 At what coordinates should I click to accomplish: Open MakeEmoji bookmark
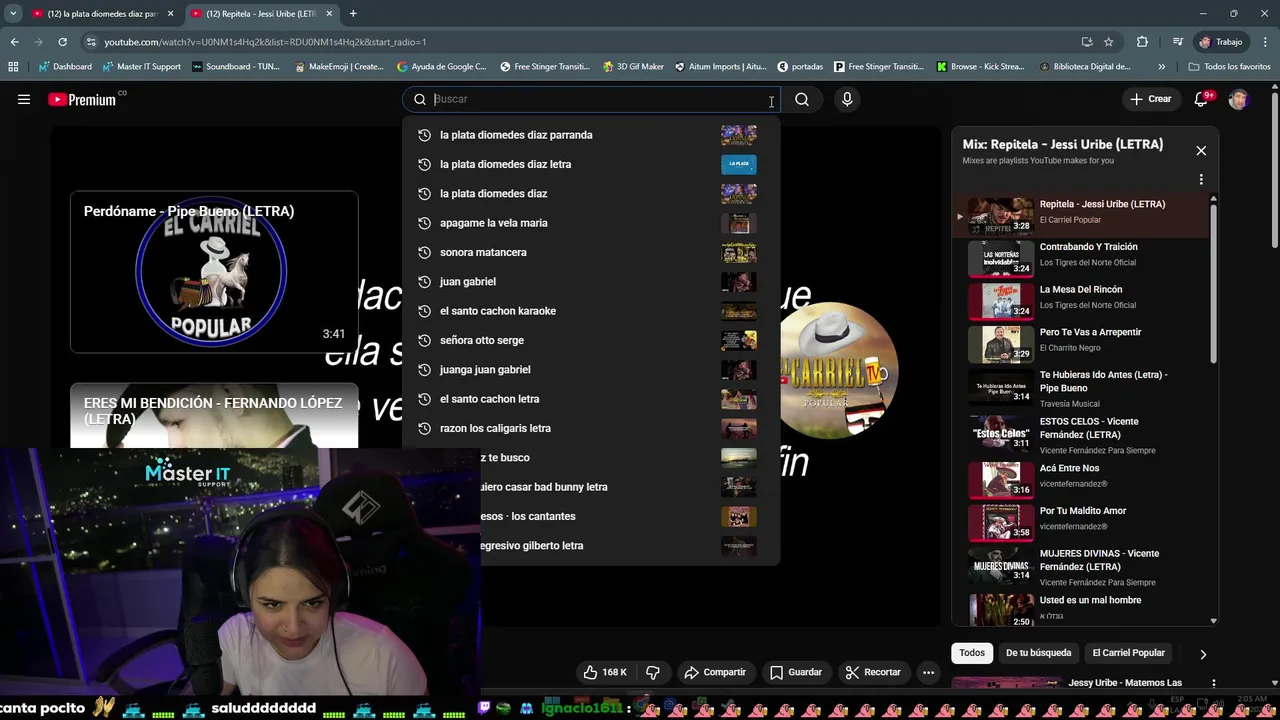coord(338,67)
